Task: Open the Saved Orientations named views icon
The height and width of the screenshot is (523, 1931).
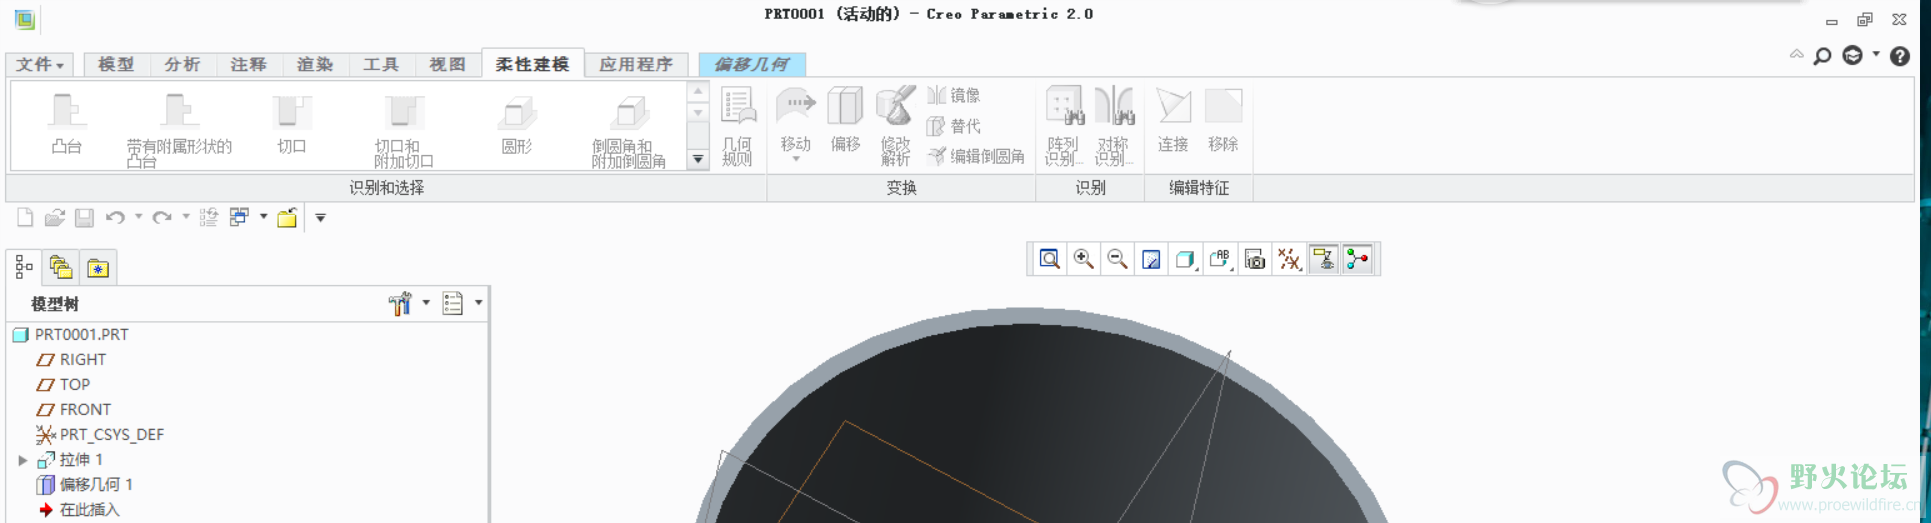Action: [1220, 260]
